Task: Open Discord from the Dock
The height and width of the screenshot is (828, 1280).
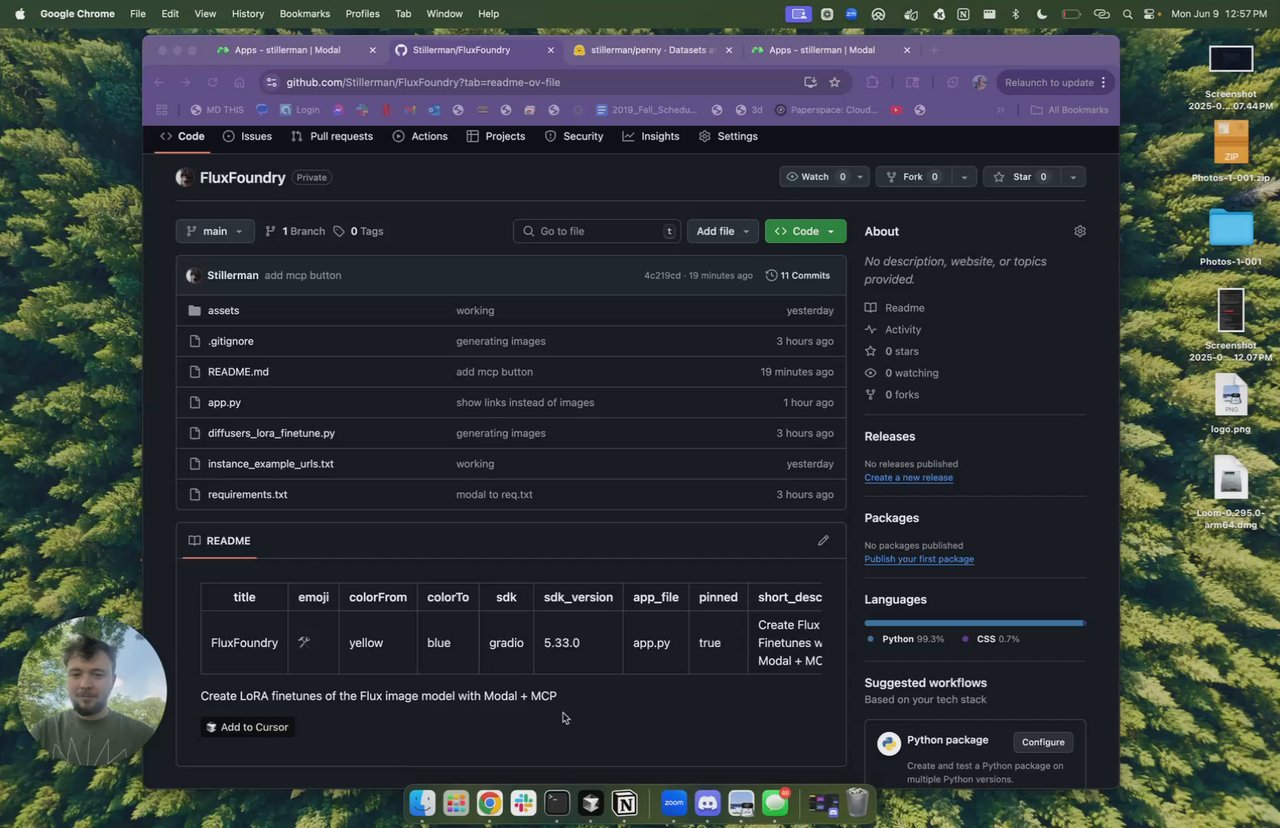Action: click(x=708, y=802)
